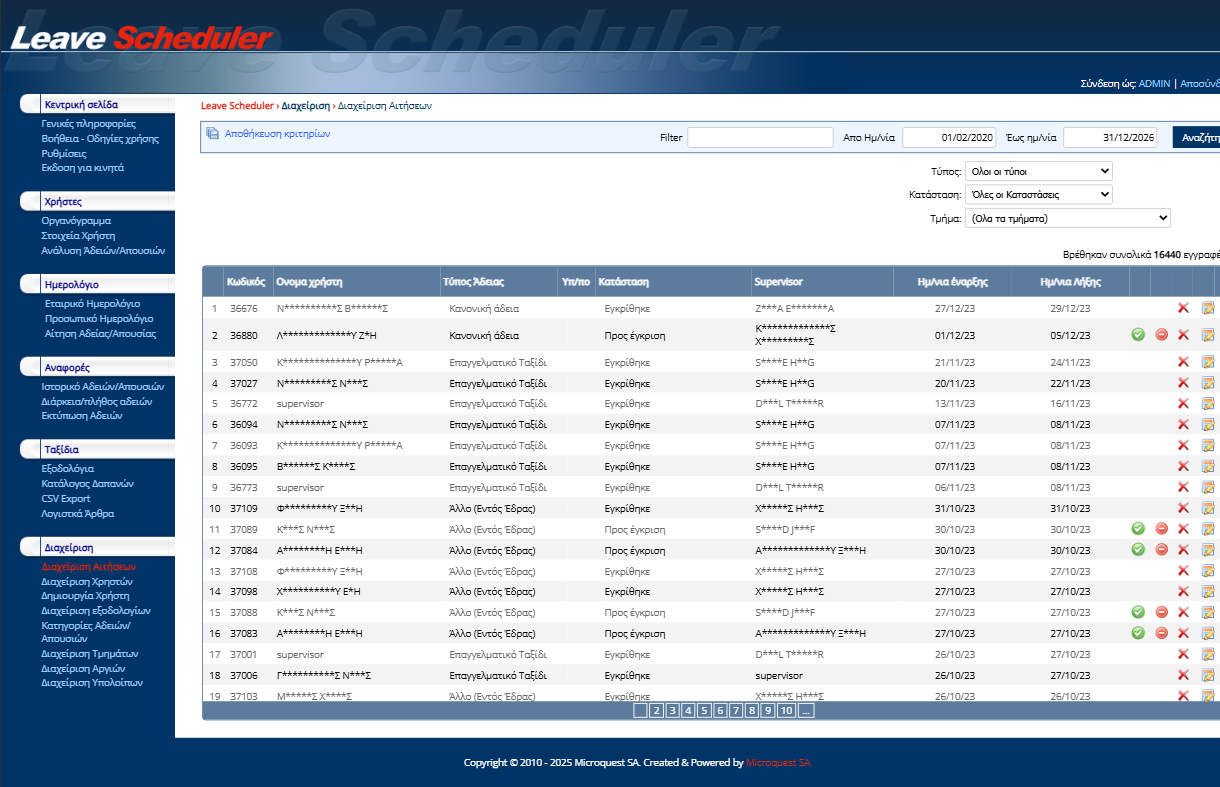Screen dimensions: 1220x787
Task: Open the Τύπος dropdown
Action: (1038, 171)
